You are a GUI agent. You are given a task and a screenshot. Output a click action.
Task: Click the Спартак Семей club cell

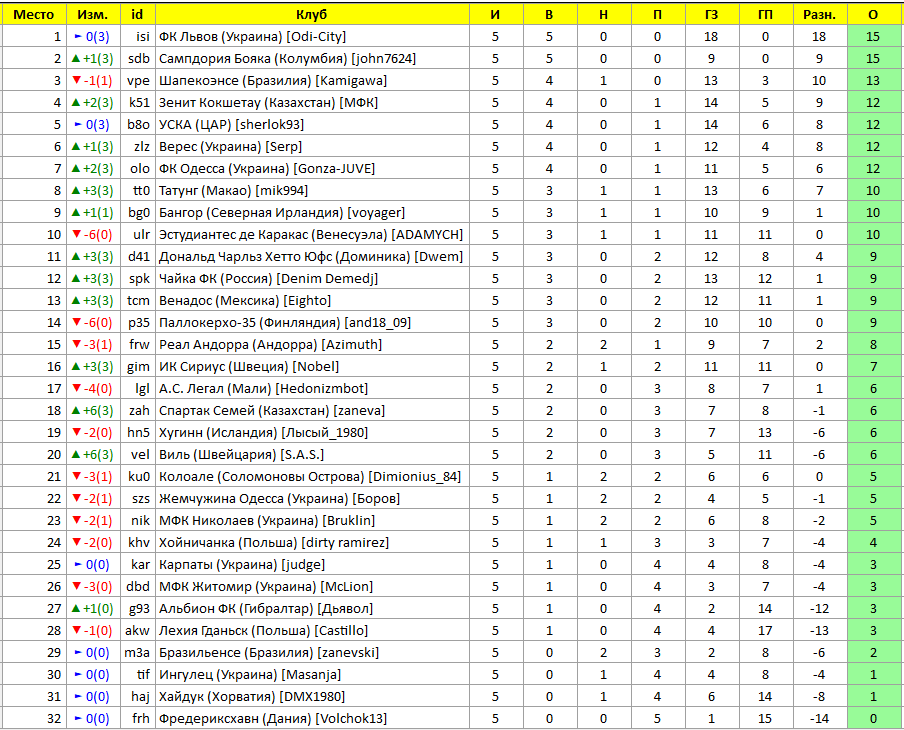[312, 411]
